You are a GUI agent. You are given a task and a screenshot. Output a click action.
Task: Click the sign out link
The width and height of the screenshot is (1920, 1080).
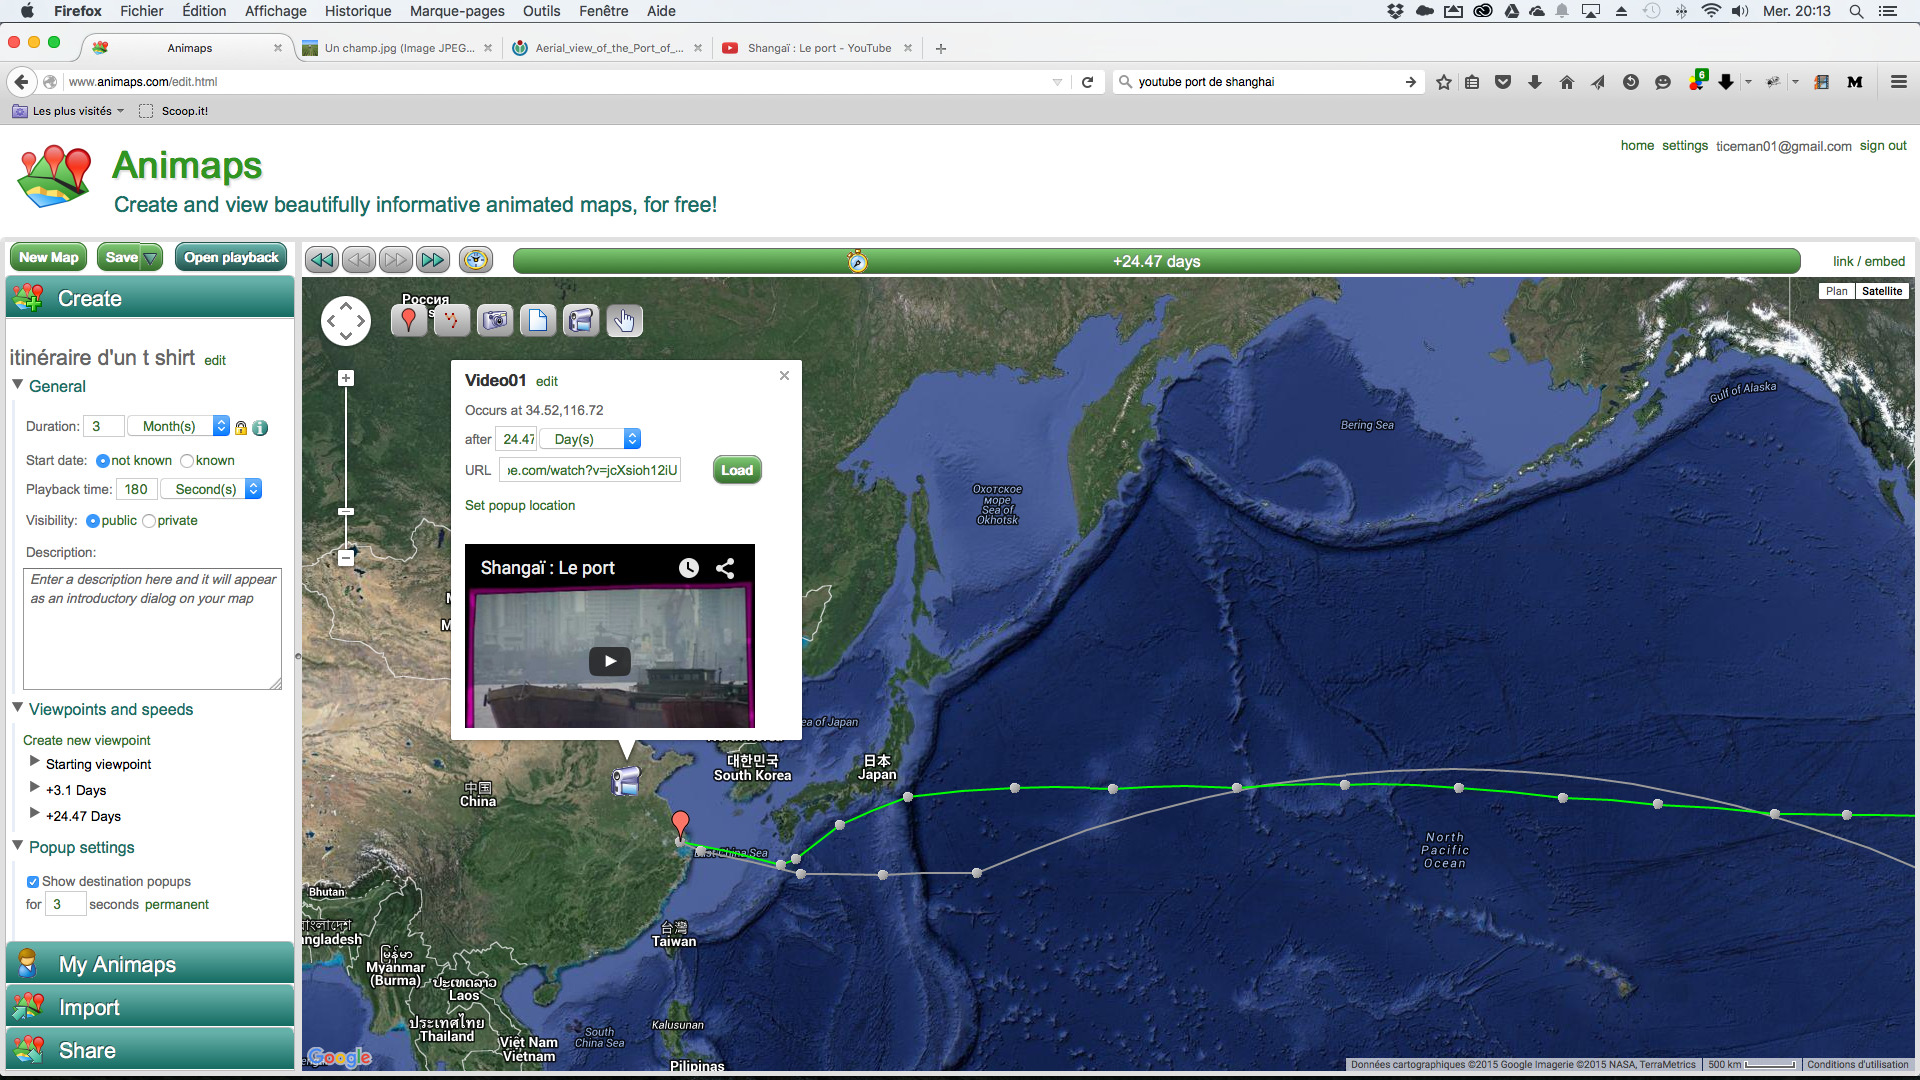click(1883, 146)
